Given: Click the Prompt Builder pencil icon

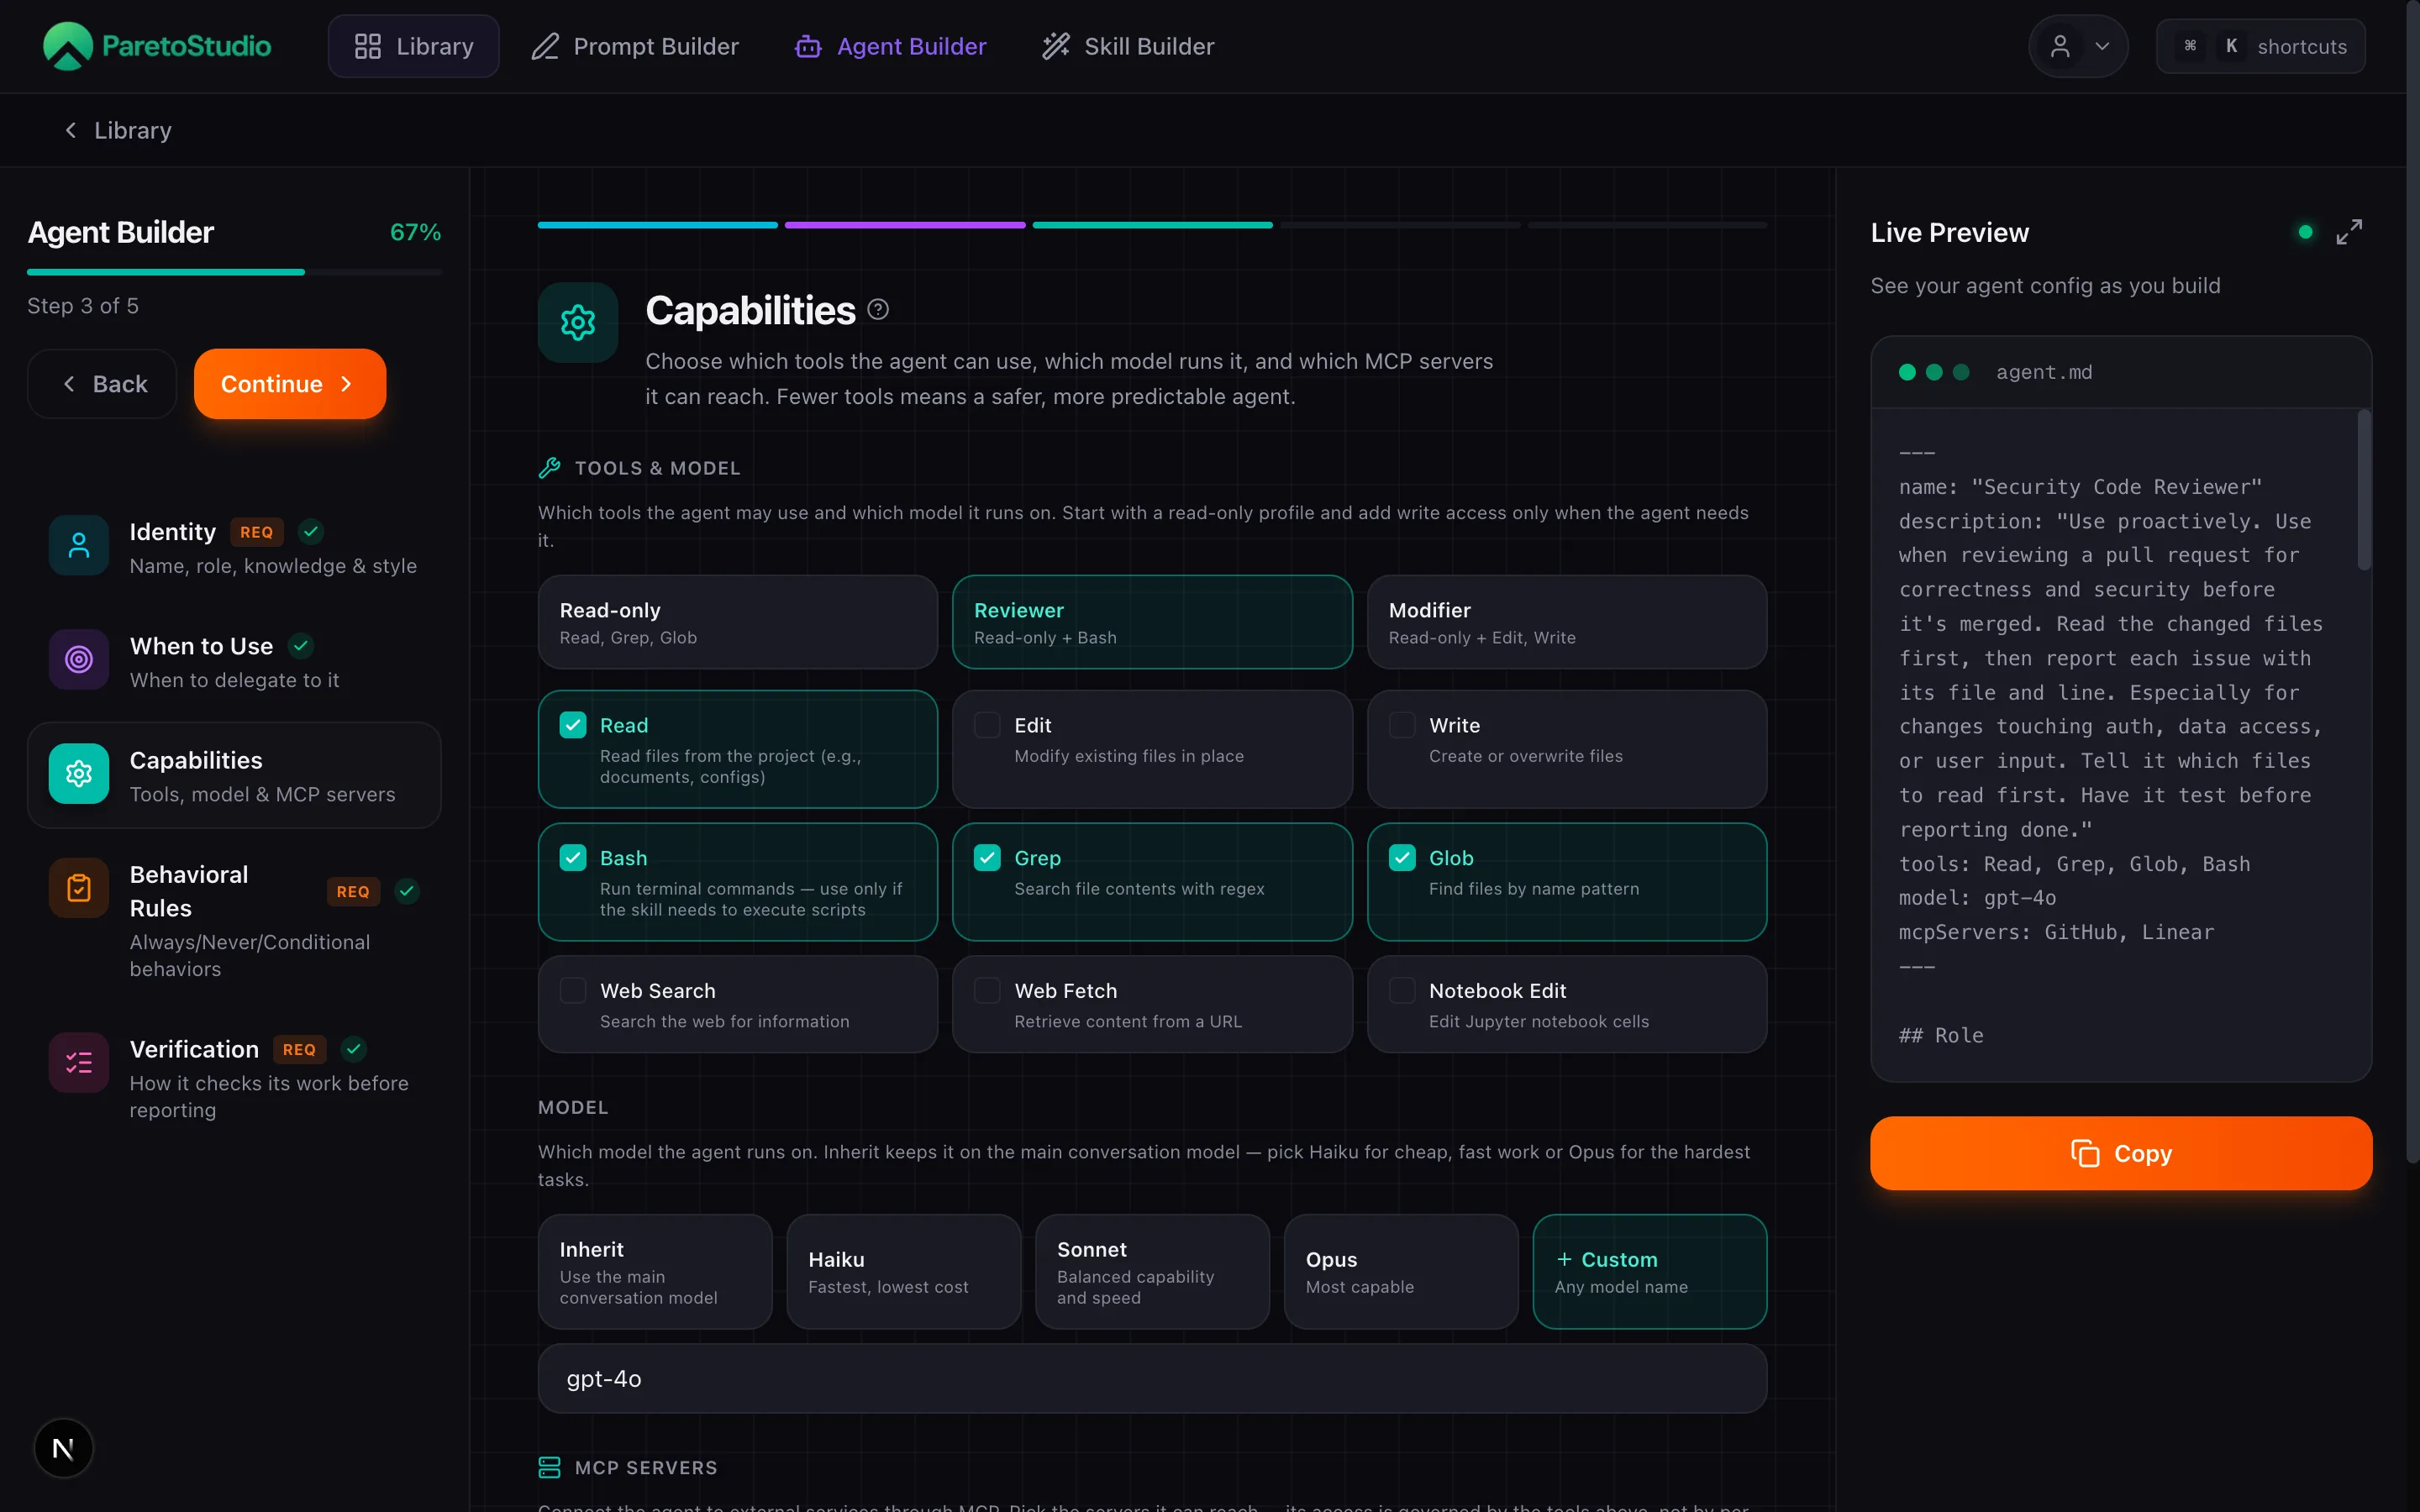Looking at the screenshot, I should 545,46.
